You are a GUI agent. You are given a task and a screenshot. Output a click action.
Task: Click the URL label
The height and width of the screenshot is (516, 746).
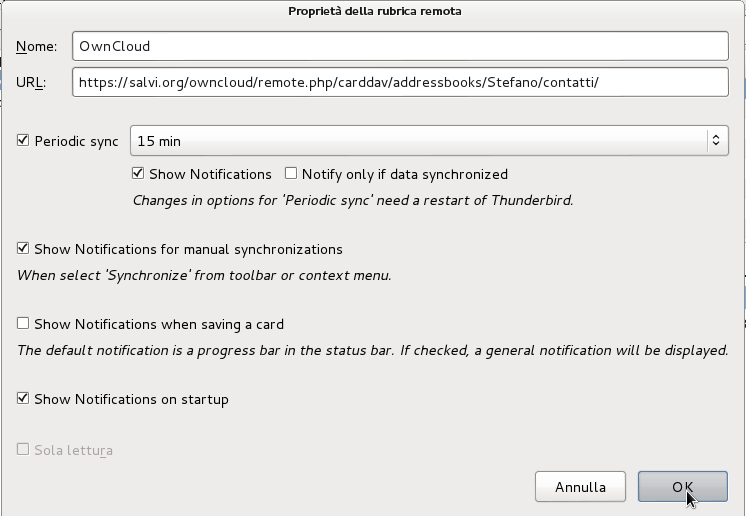[x=31, y=82]
